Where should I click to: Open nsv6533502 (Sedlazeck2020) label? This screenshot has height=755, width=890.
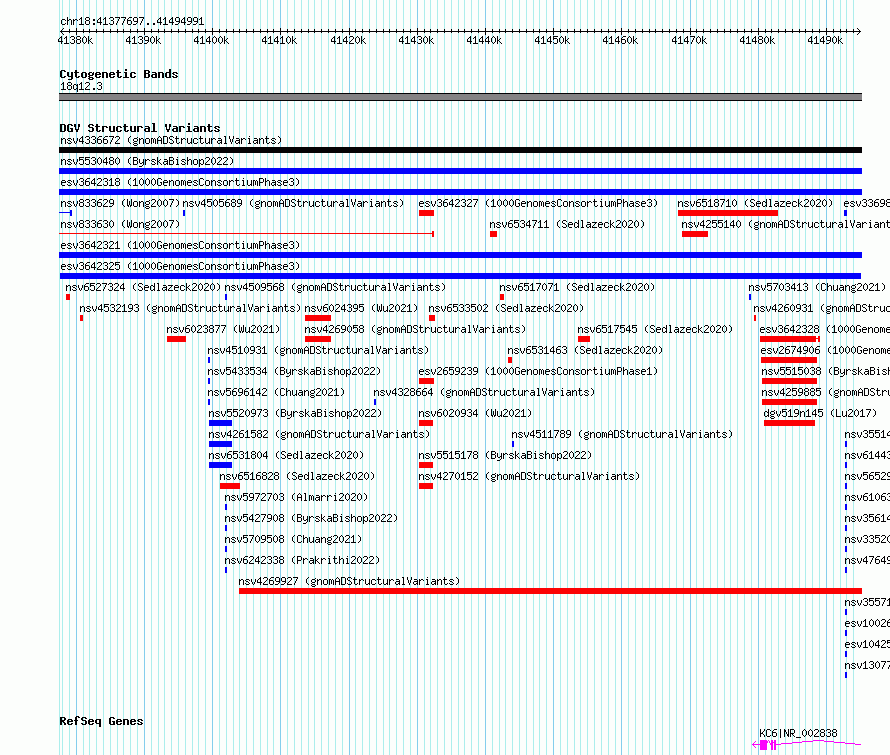[506, 308]
